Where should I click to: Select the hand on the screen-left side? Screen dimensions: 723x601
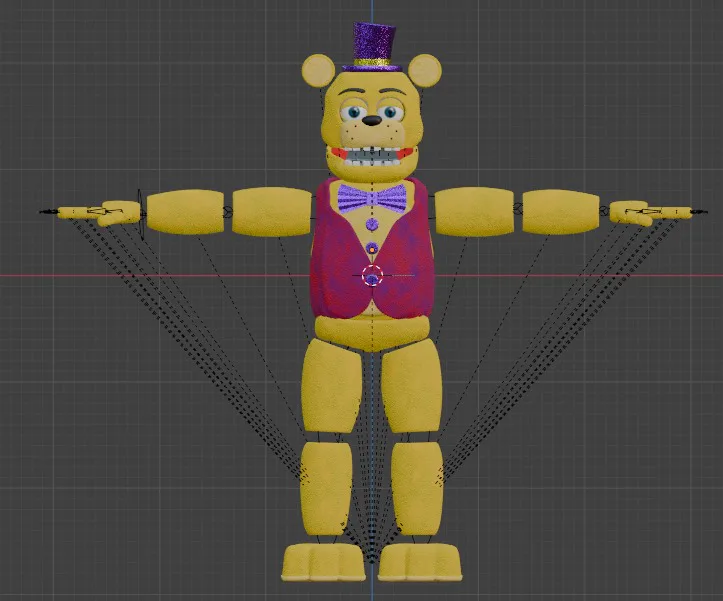(x=99, y=213)
